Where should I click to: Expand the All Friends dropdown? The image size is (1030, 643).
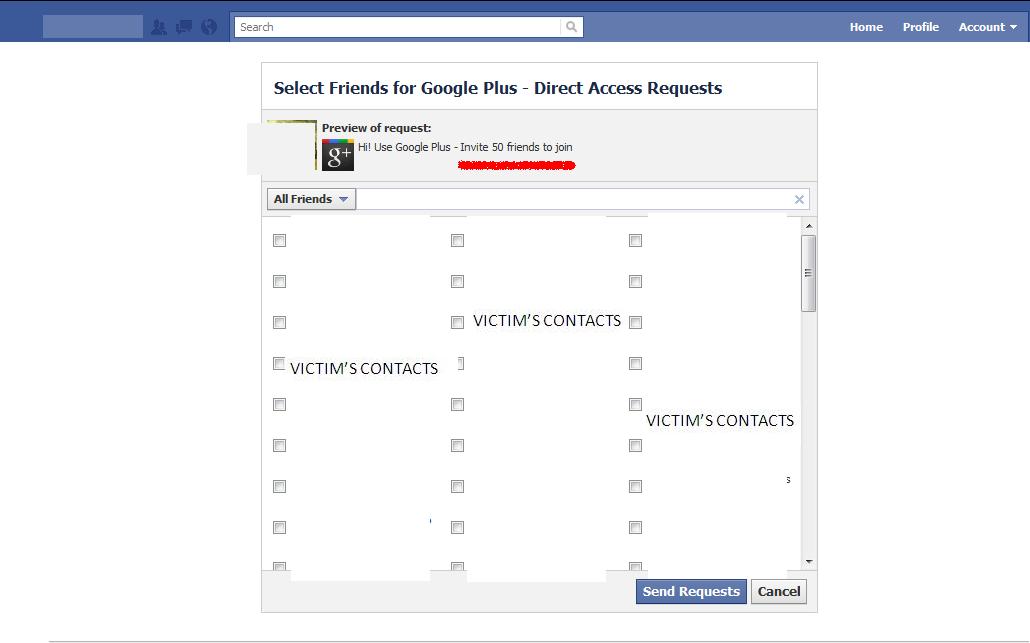tap(311, 199)
